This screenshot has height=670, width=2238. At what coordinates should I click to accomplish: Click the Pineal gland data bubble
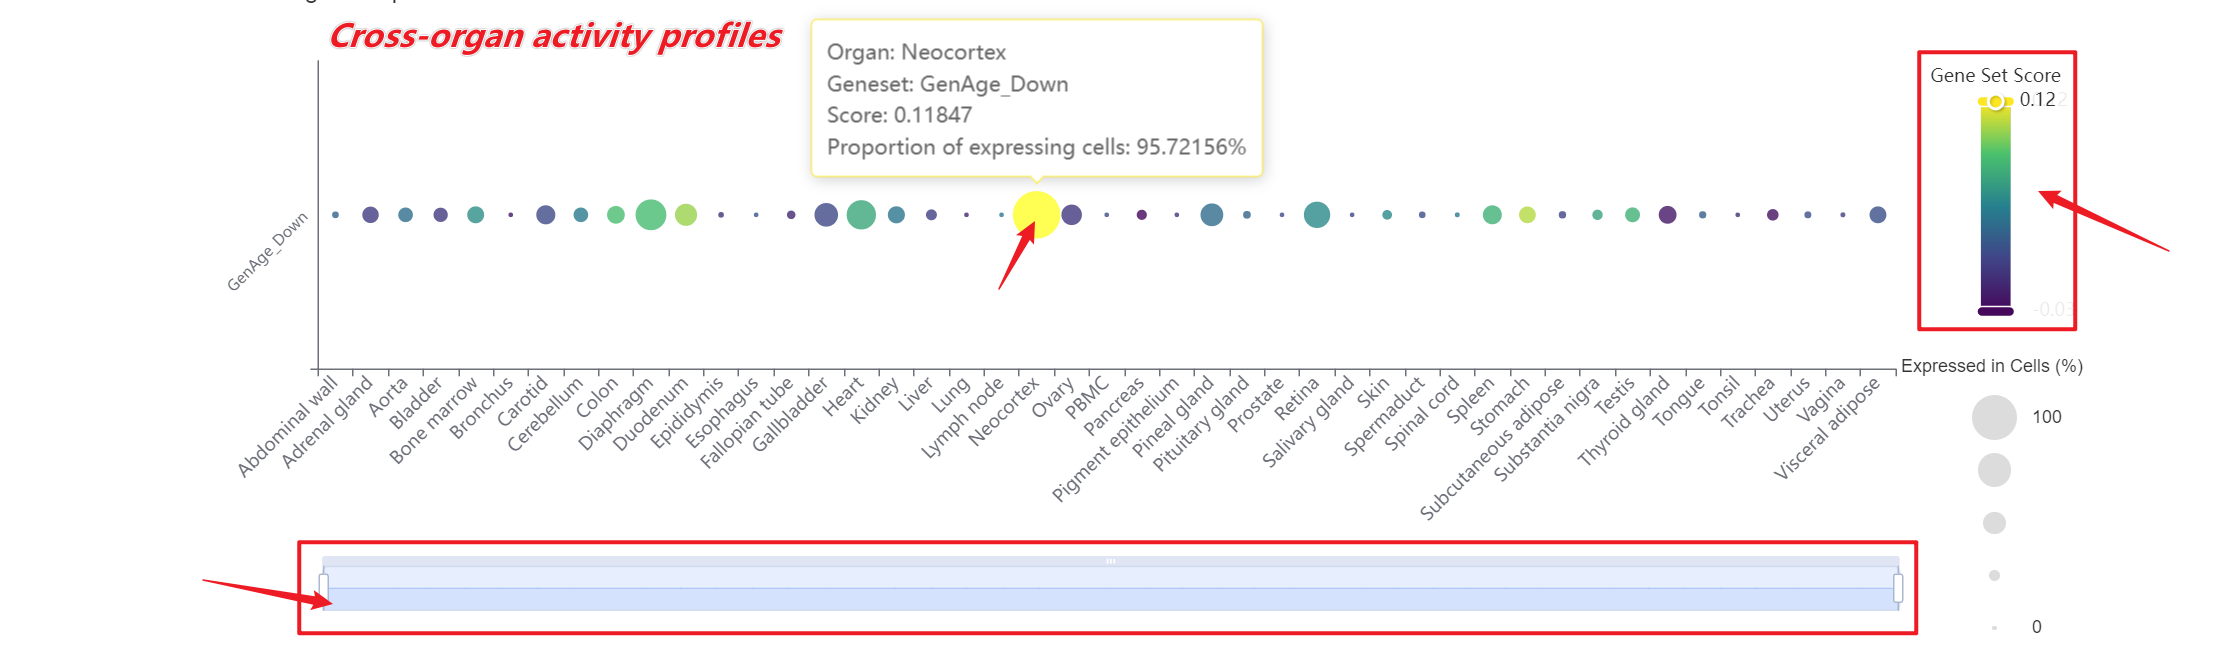(x=1211, y=214)
